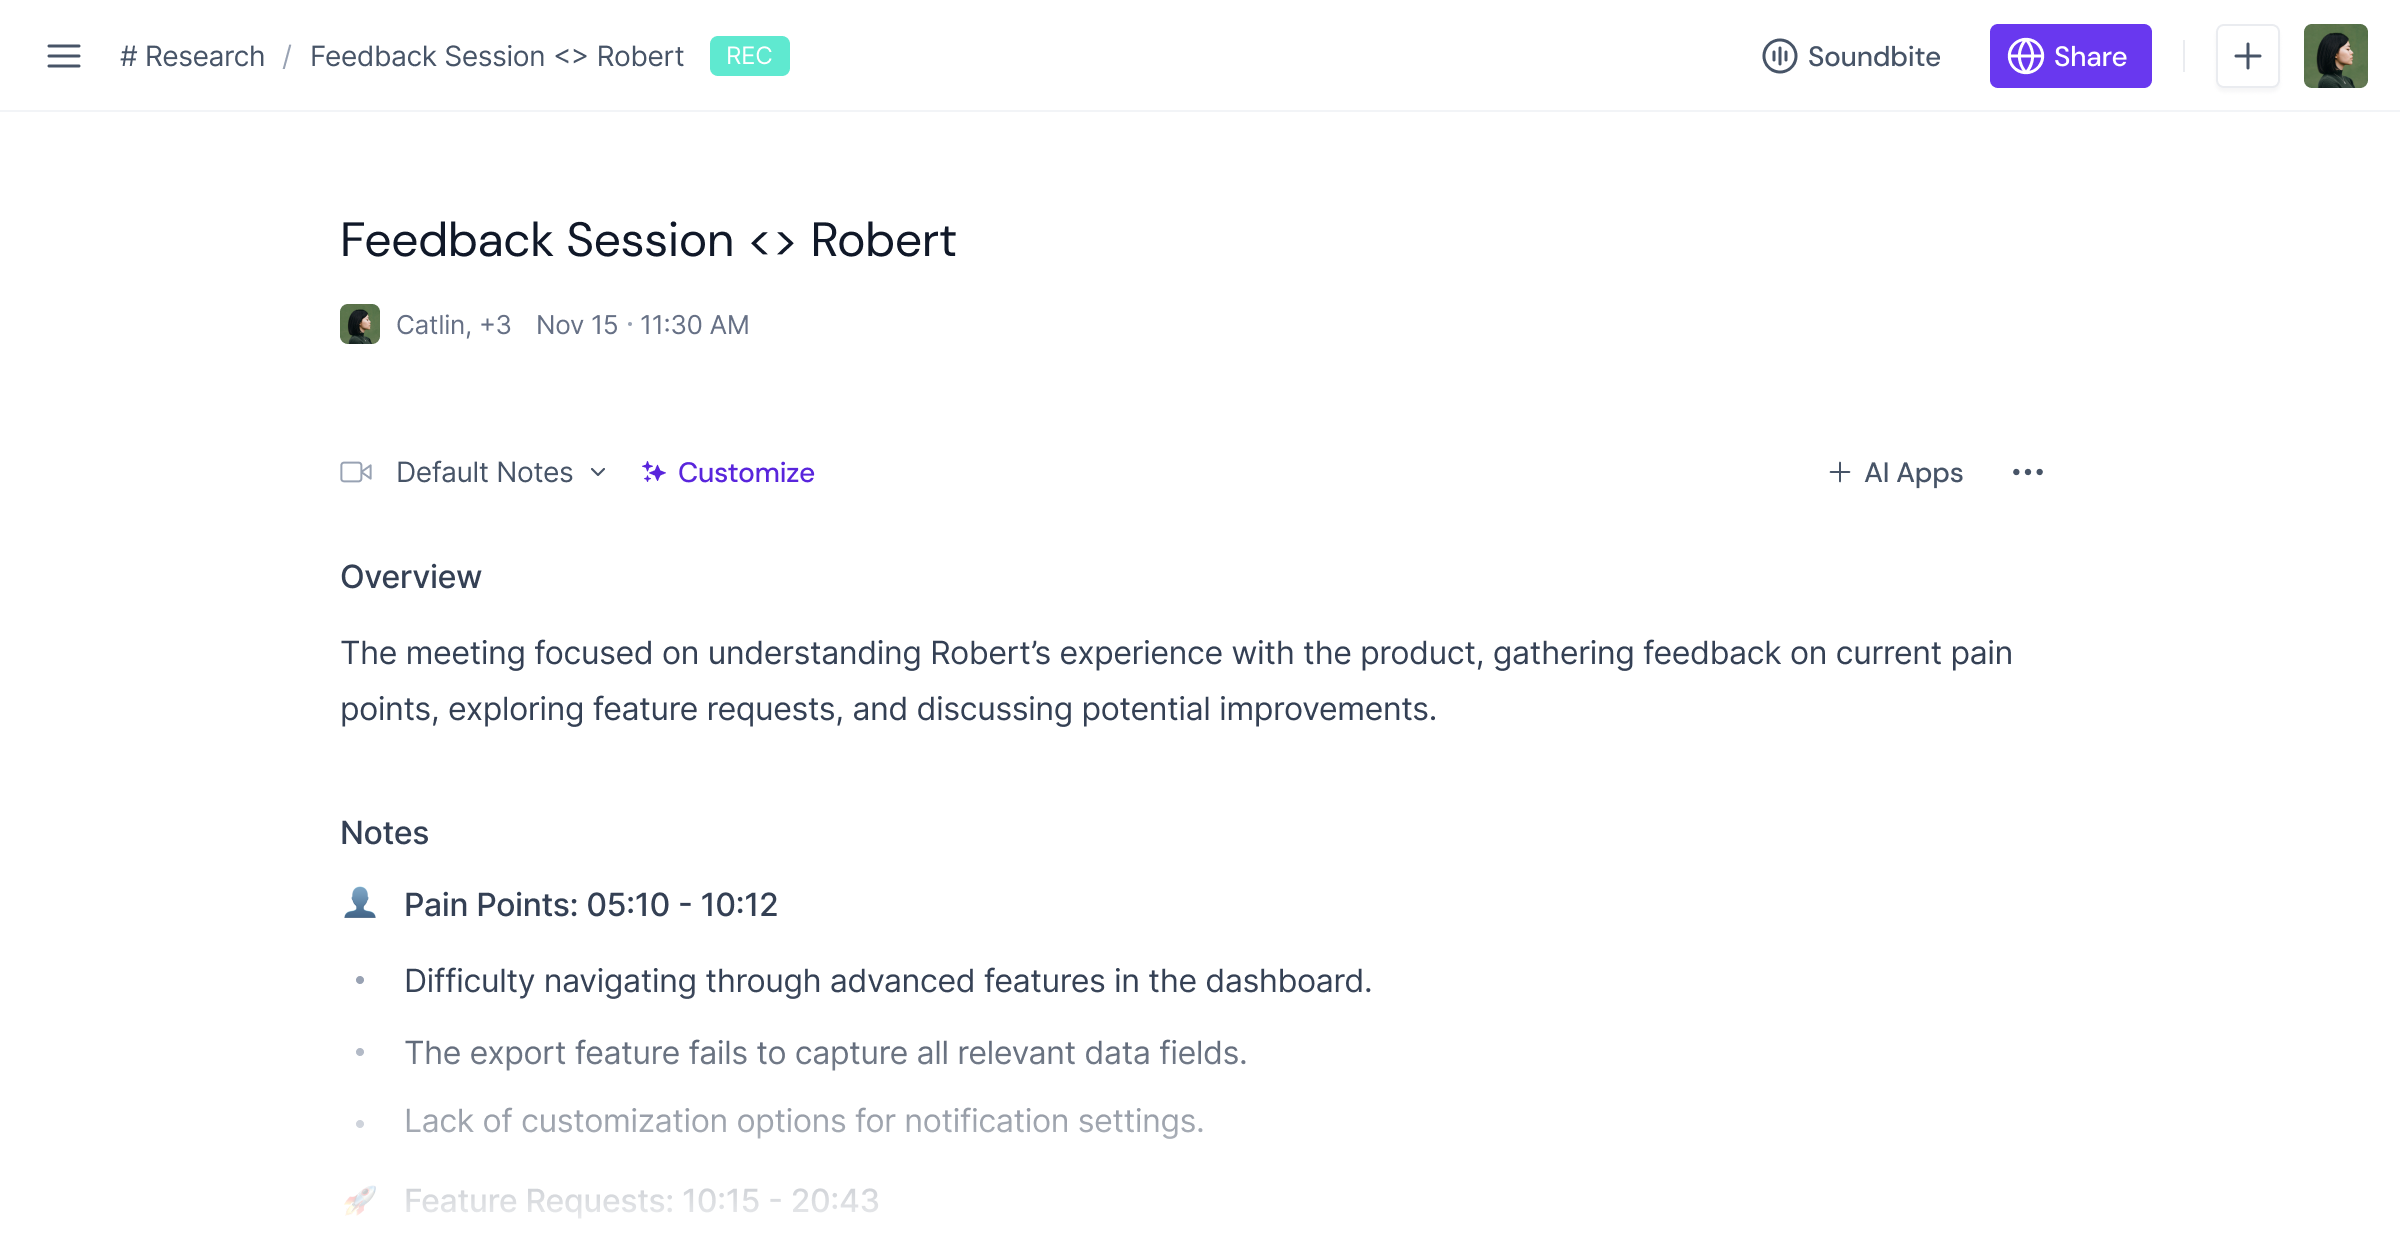Open the three-dot overflow menu
The image size is (2400, 1248).
(2028, 472)
